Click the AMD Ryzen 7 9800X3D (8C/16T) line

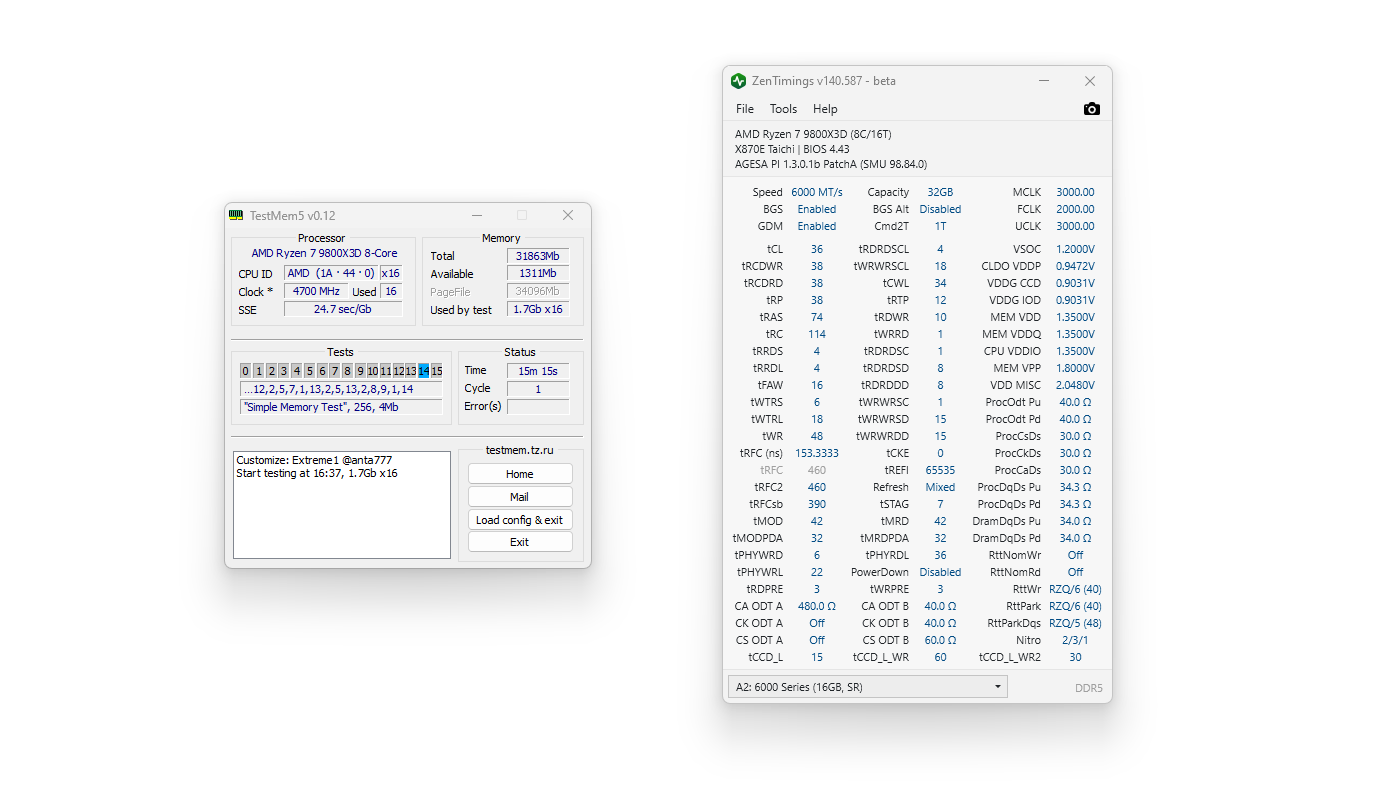[x=813, y=134]
